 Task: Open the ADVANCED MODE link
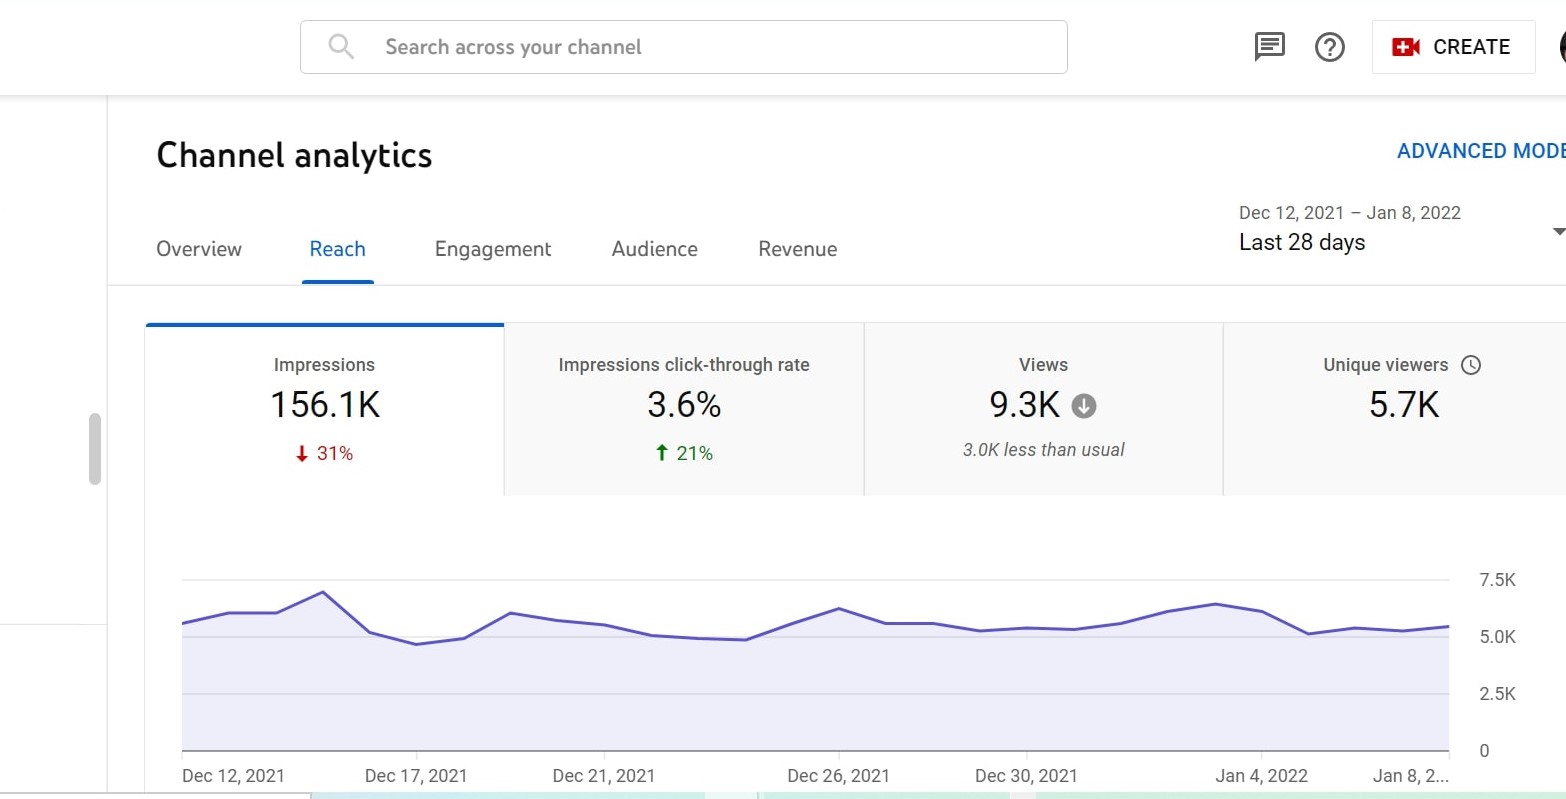coord(1480,151)
